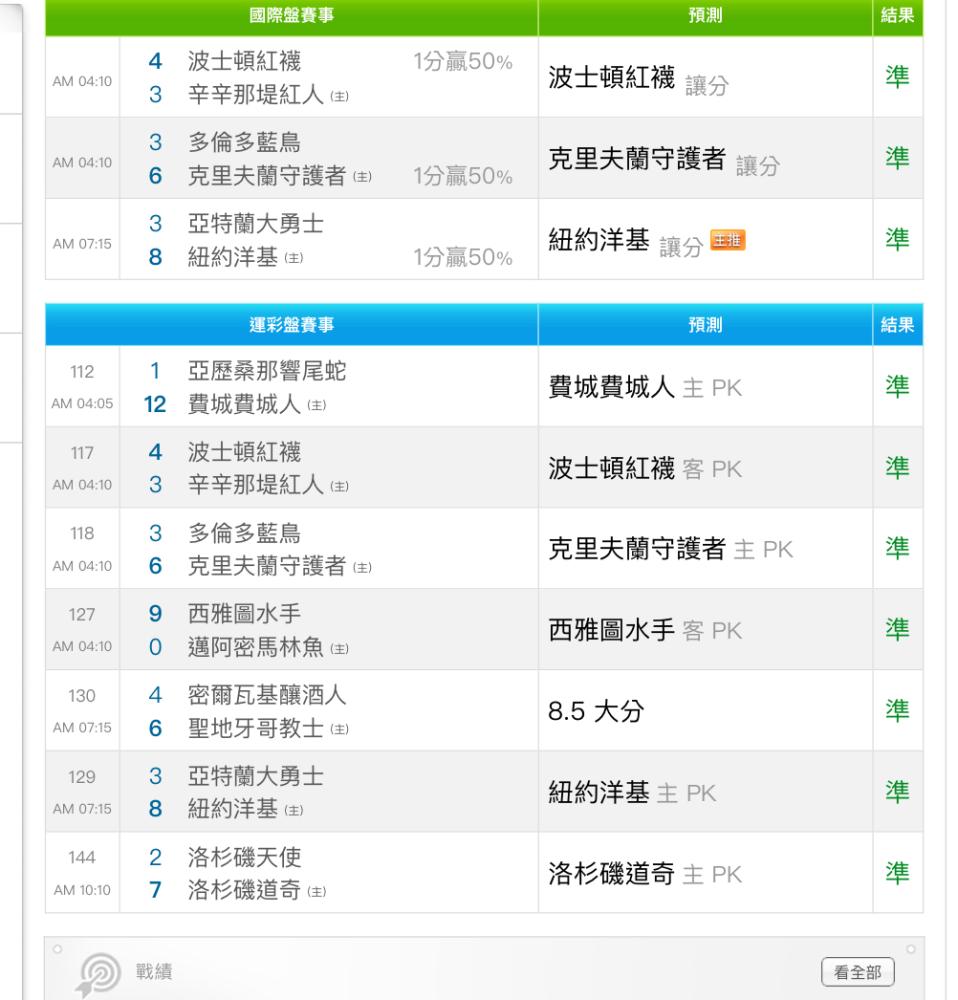
Task: Click prediction 波士頓紅襪 讓分
Action: coord(638,78)
